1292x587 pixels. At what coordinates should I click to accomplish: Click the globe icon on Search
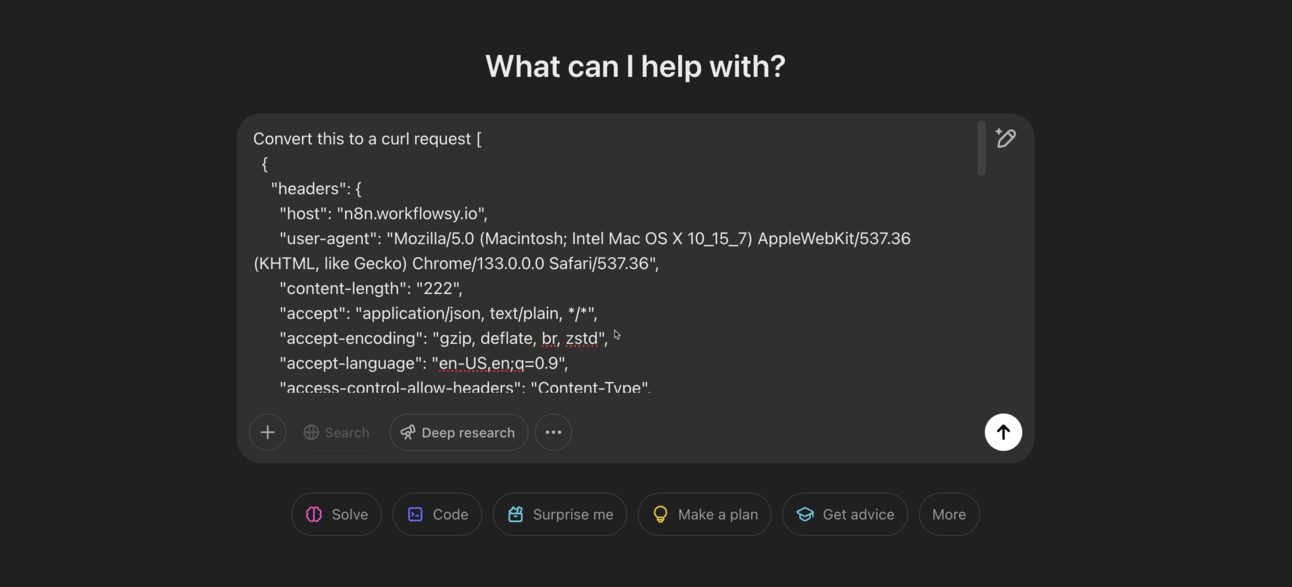pos(312,432)
